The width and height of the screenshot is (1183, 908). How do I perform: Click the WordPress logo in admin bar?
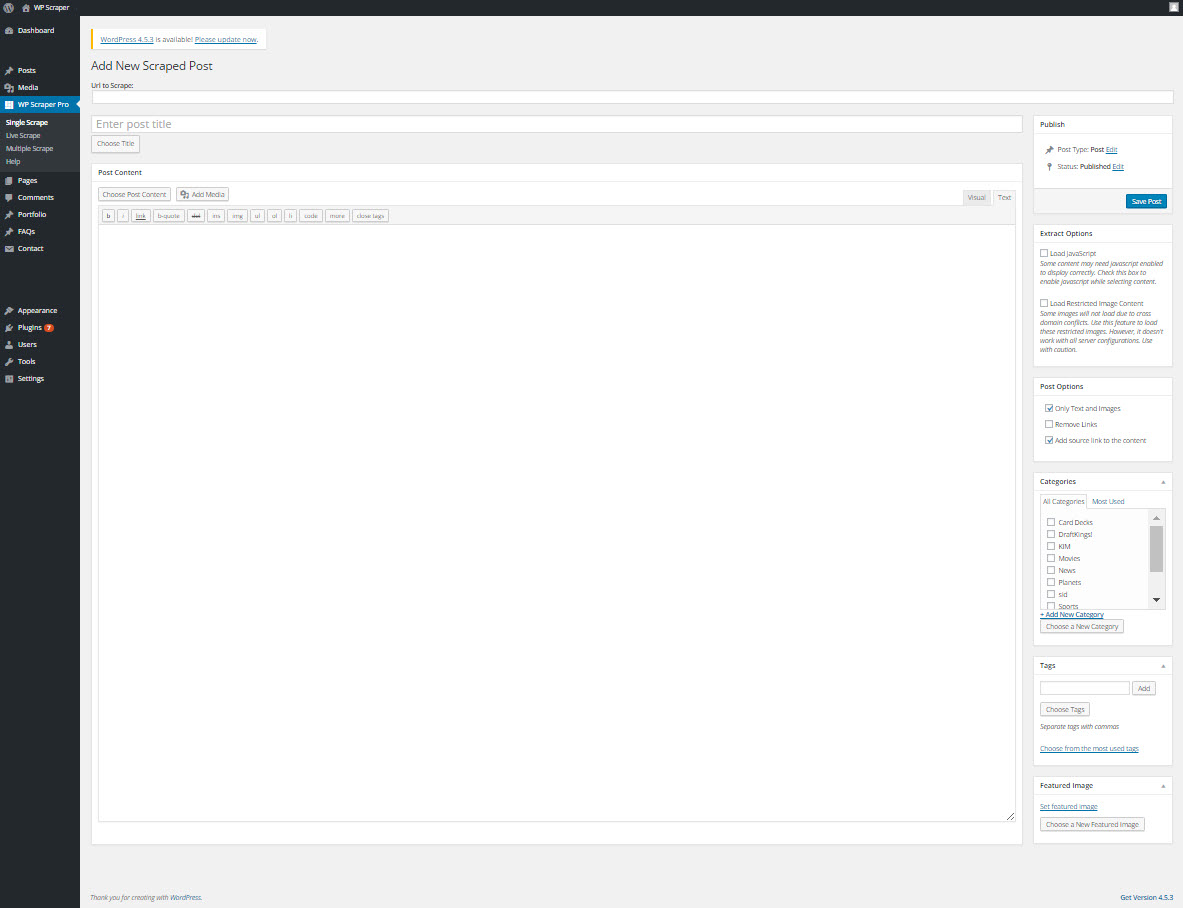9,8
